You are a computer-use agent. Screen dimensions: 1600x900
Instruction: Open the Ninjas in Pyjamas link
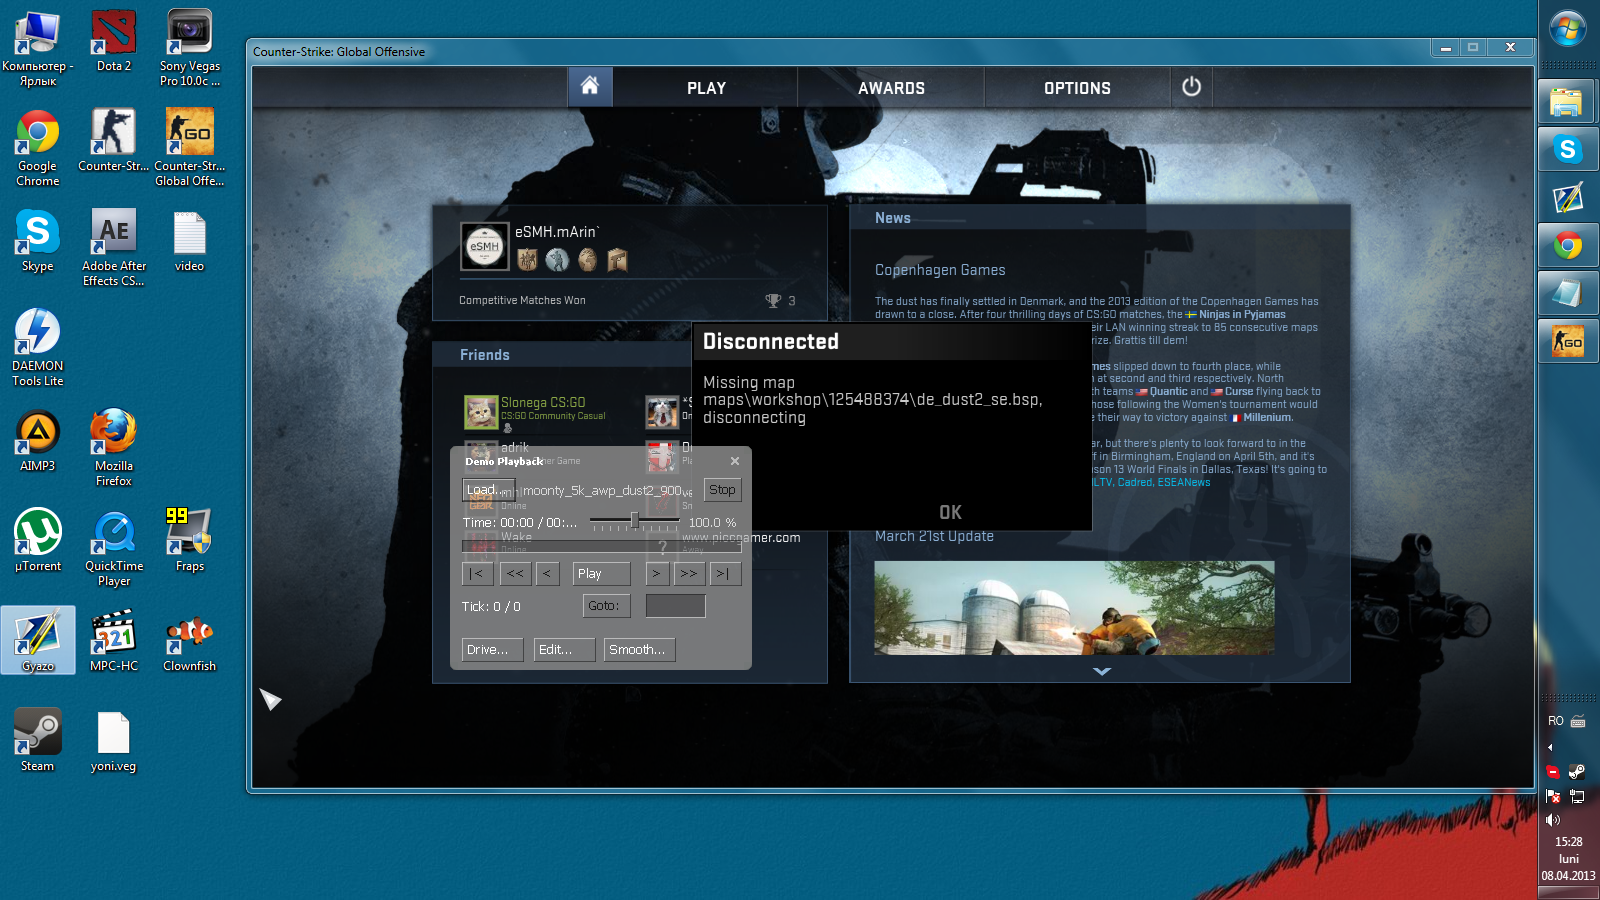click(1242, 314)
